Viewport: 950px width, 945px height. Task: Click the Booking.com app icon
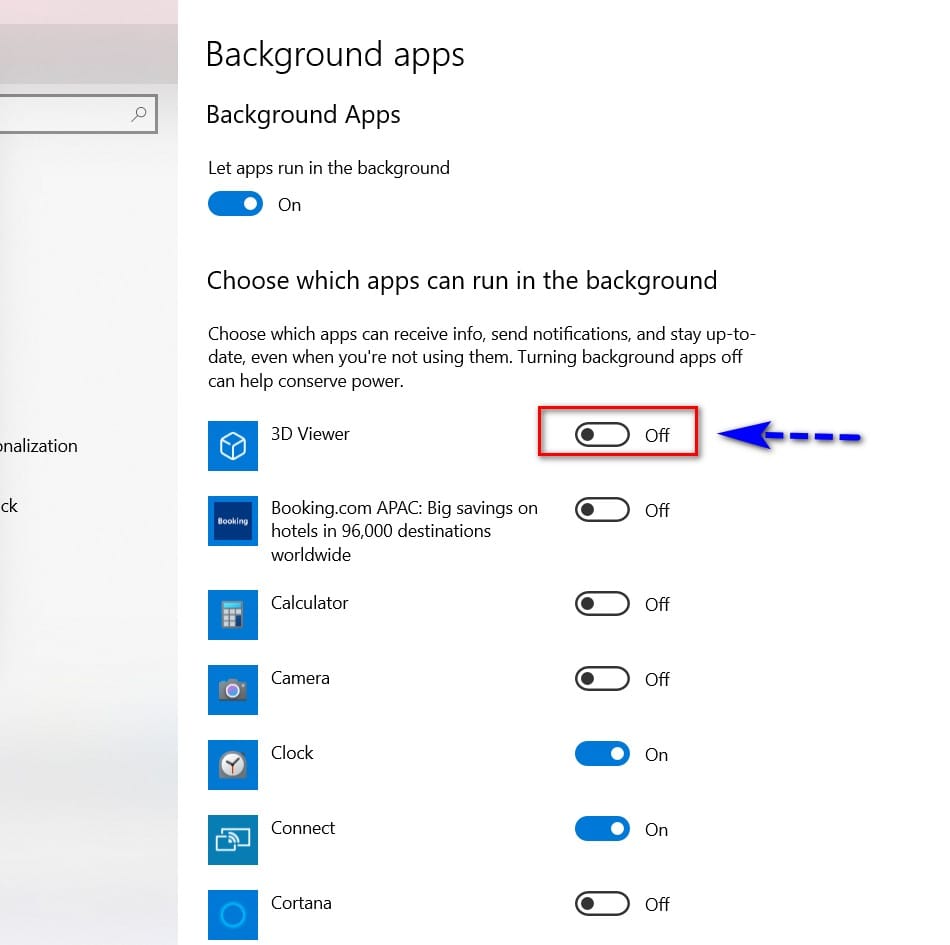233,521
